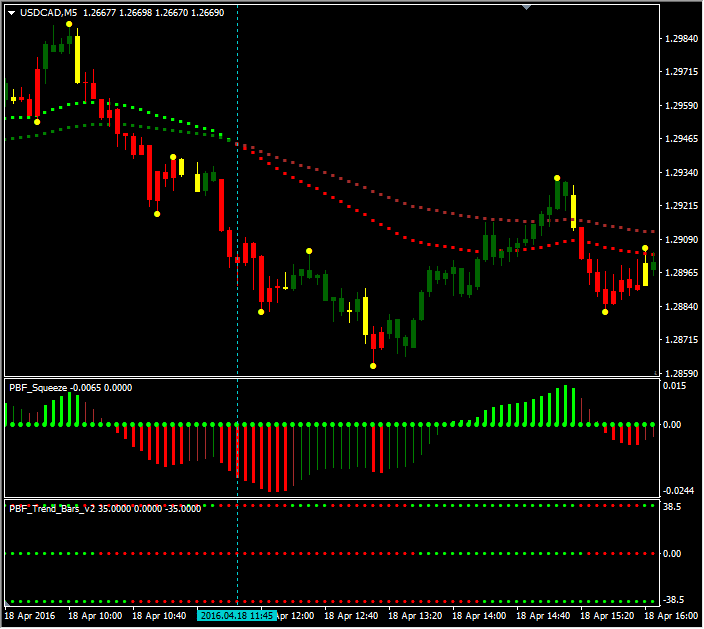The image size is (704, 629).
Task: Click the 1.29715 price scale label
Action: 681,72
